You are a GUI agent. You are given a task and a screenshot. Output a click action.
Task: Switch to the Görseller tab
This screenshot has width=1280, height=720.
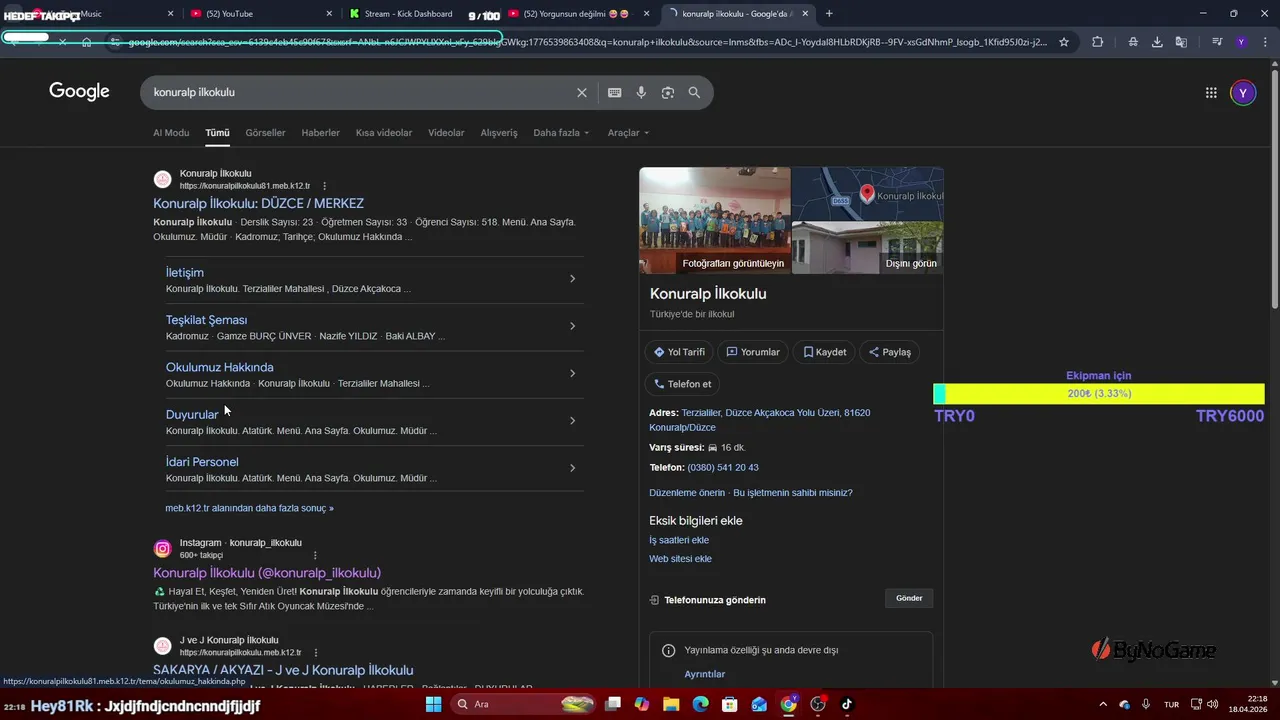(265, 133)
